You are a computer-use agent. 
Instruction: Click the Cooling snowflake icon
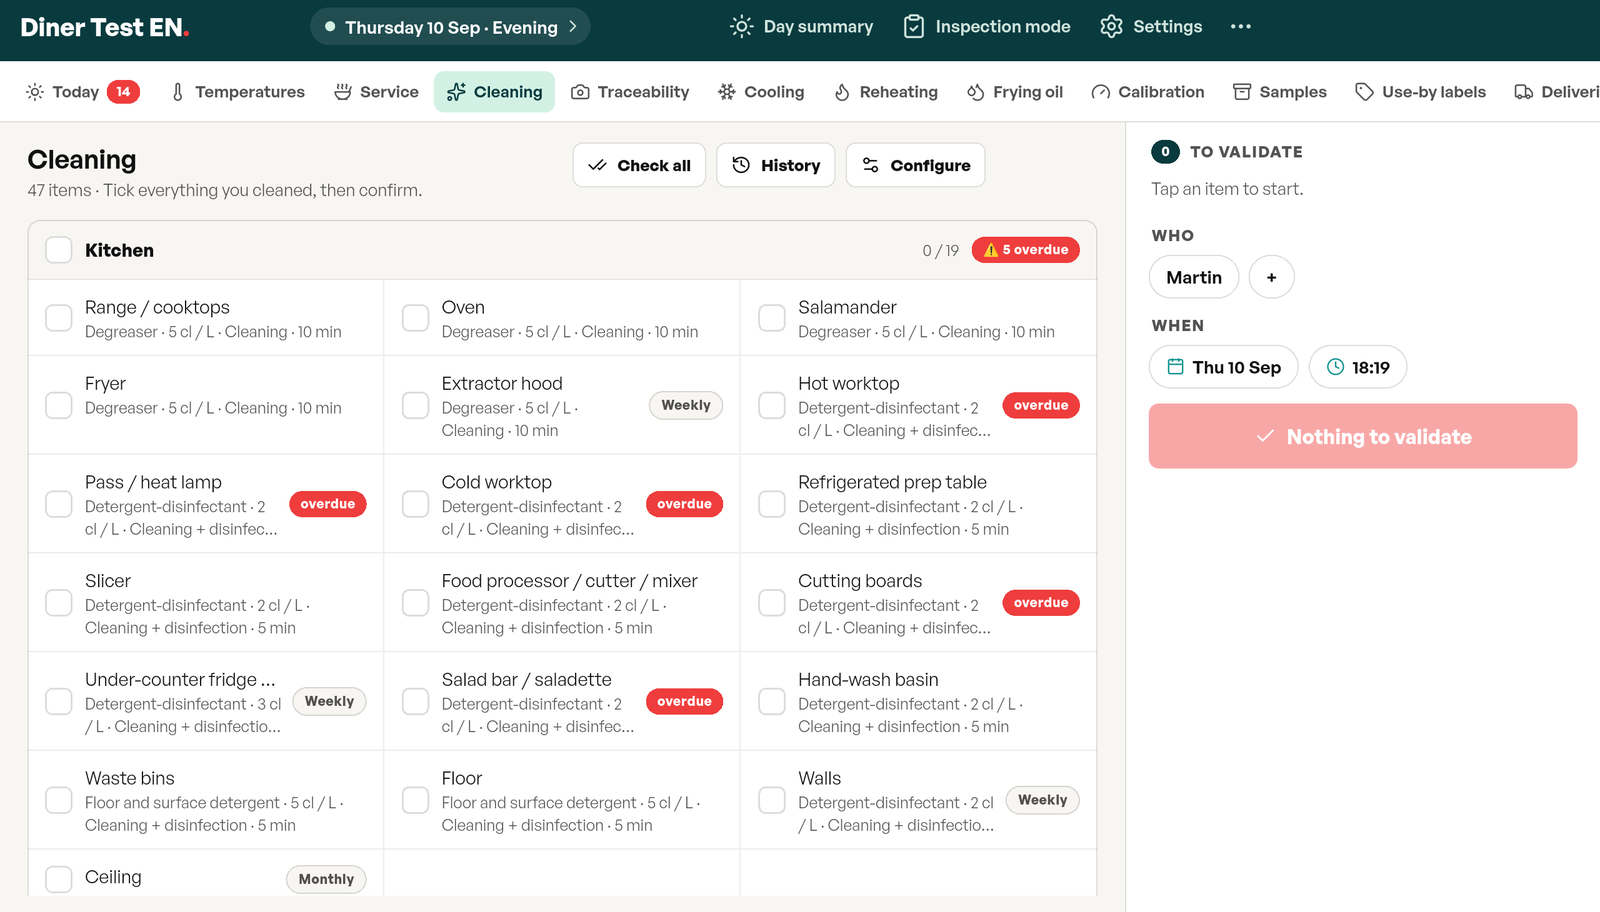pos(727,92)
